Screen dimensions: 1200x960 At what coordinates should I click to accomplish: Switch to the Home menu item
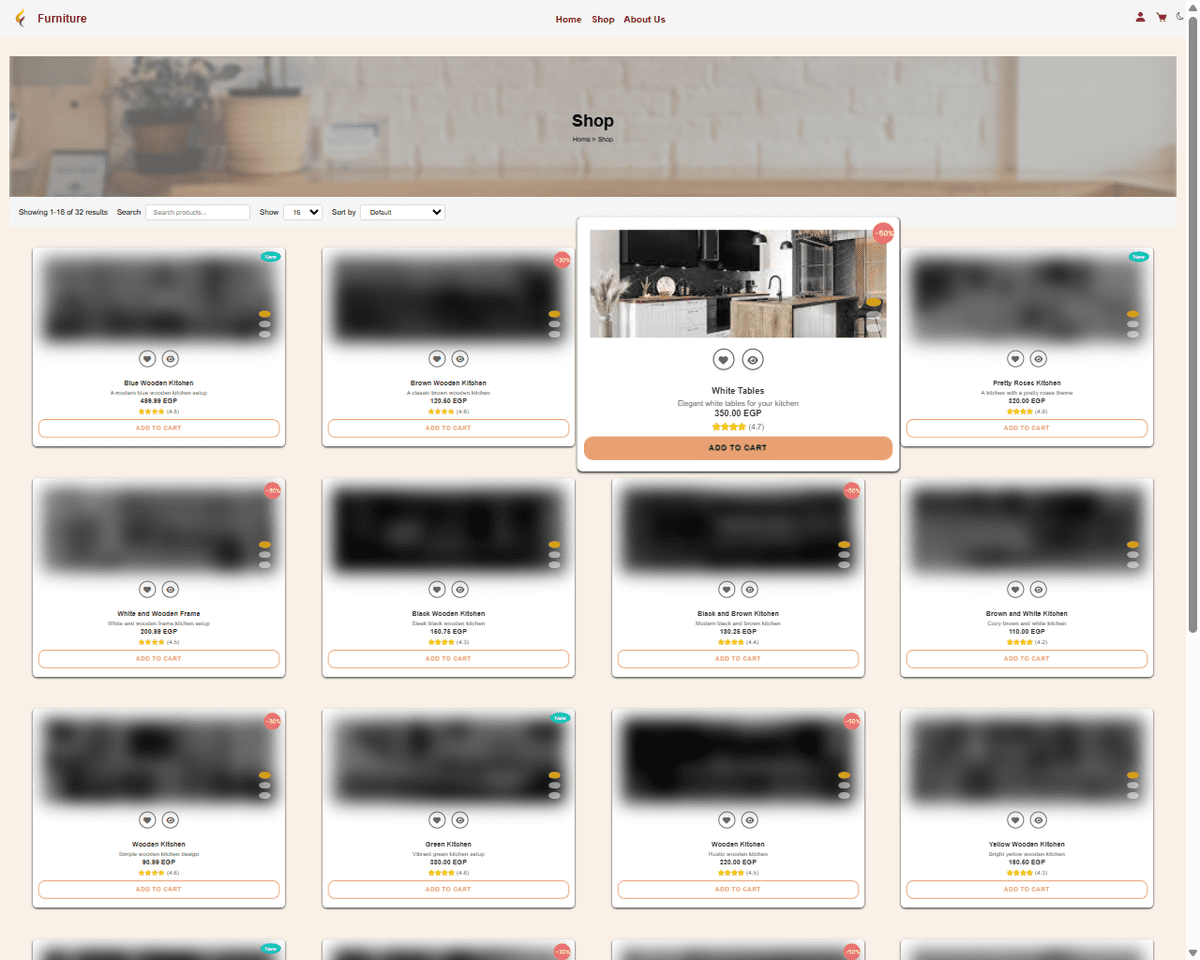[x=568, y=19]
